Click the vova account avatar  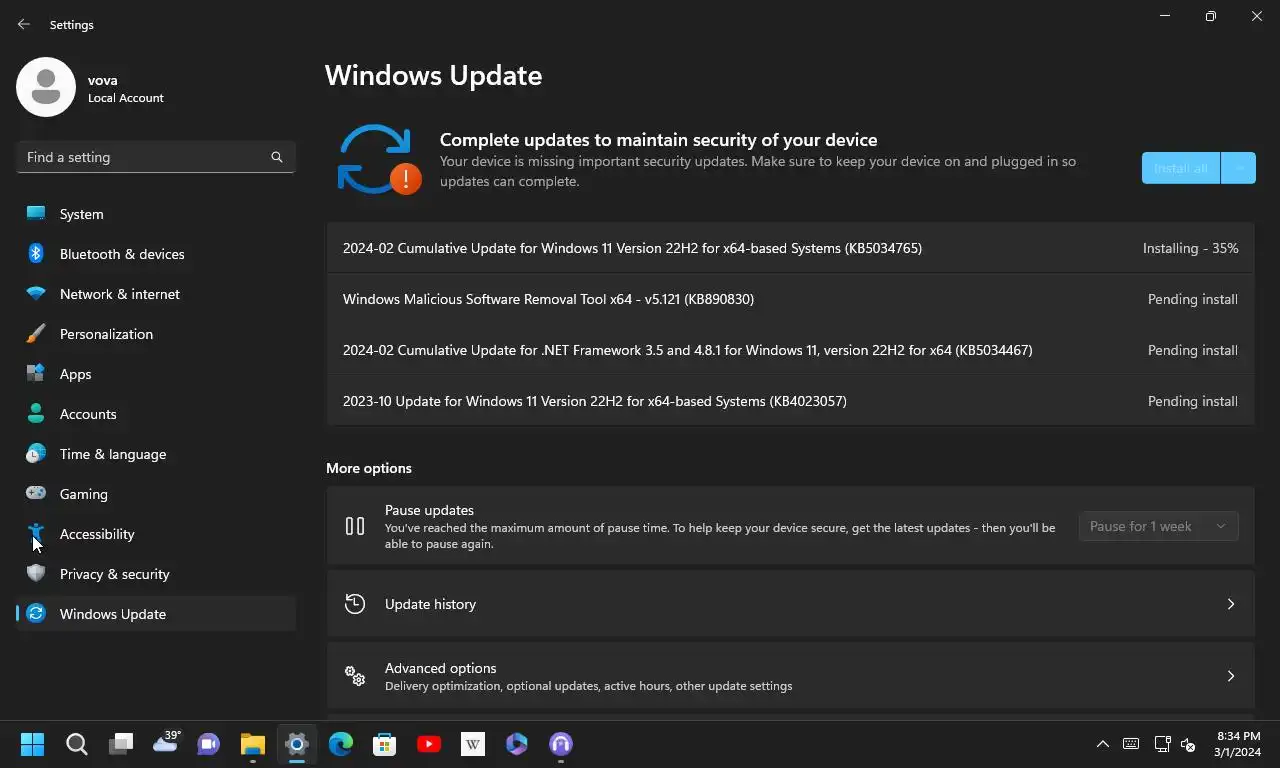46,87
